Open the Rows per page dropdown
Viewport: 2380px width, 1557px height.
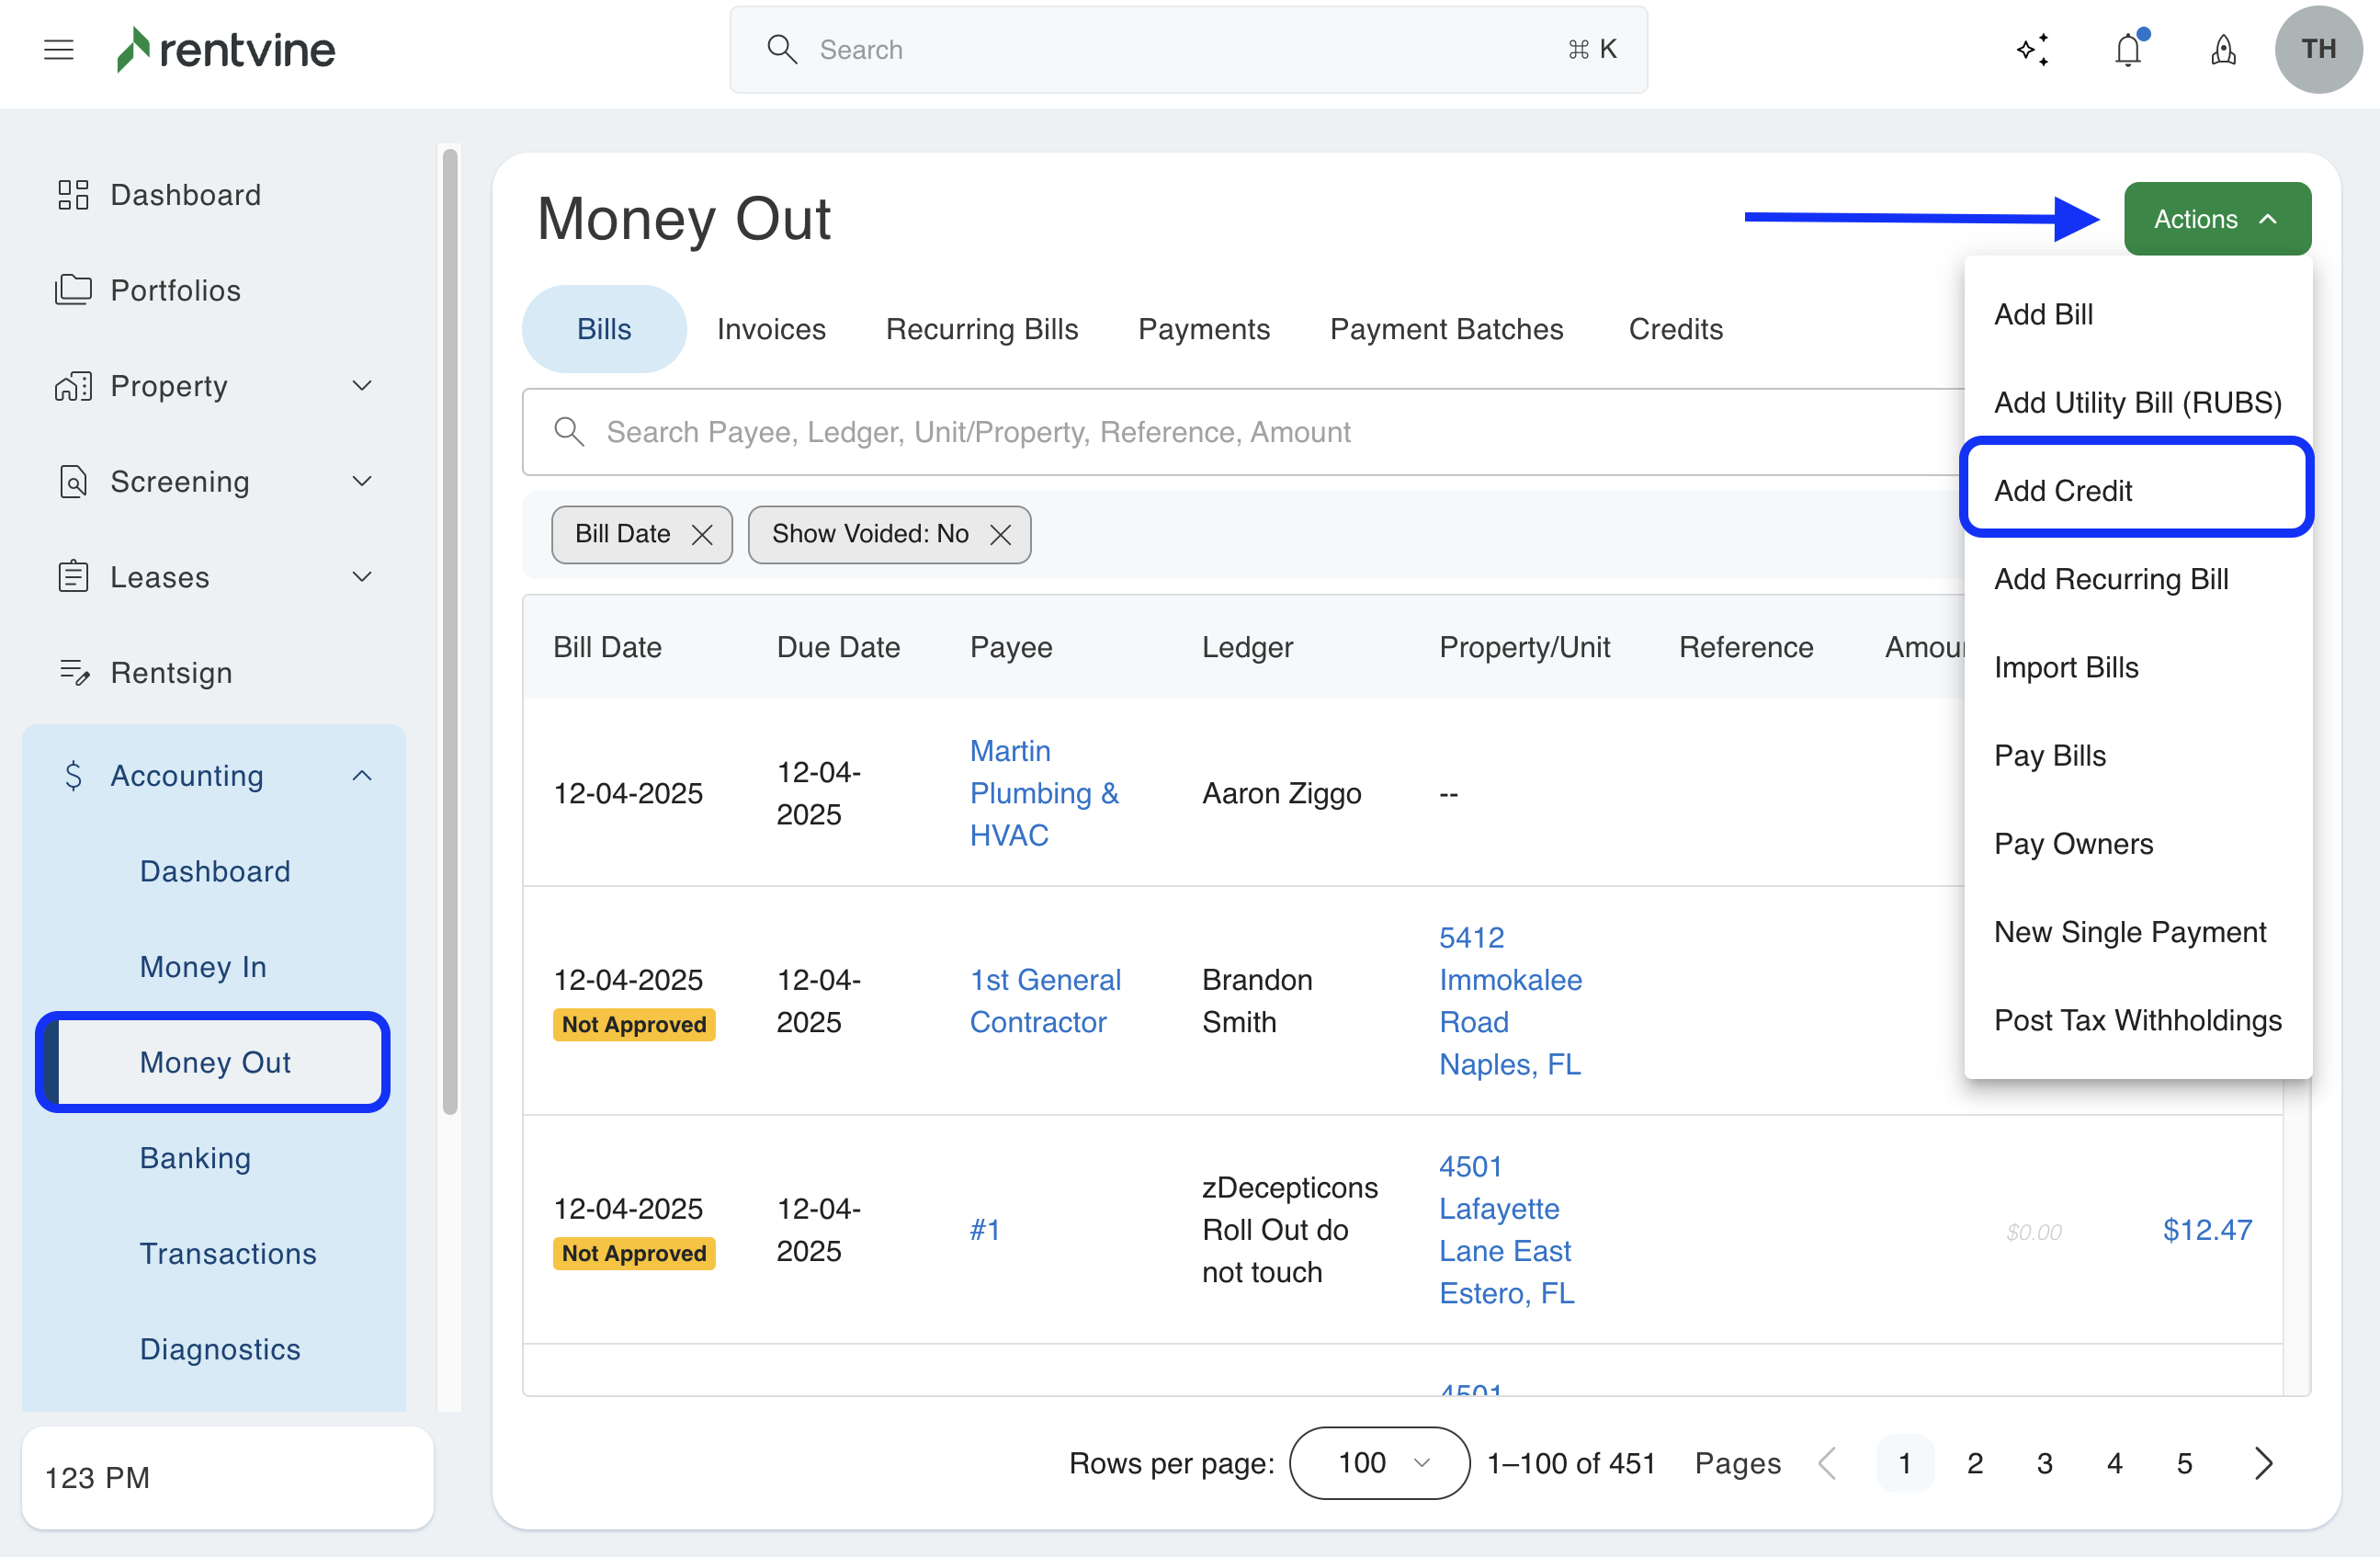click(1379, 1463)
